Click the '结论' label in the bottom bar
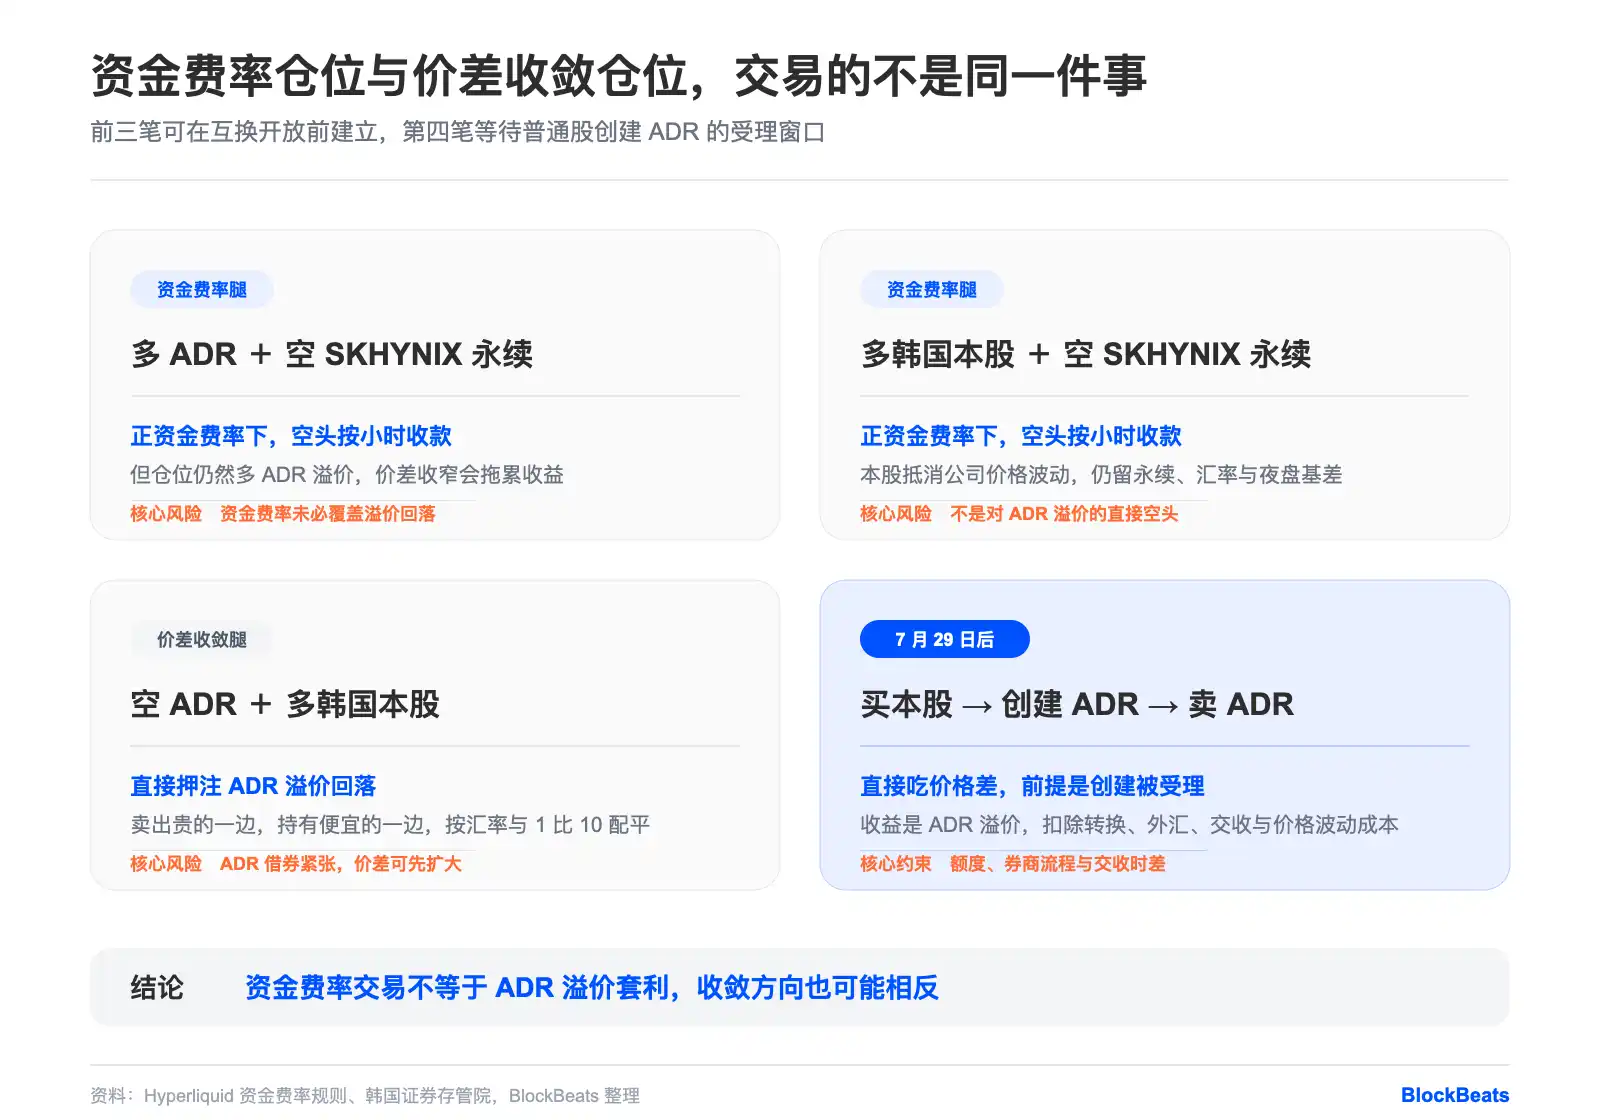 click(x=157, y=988)
